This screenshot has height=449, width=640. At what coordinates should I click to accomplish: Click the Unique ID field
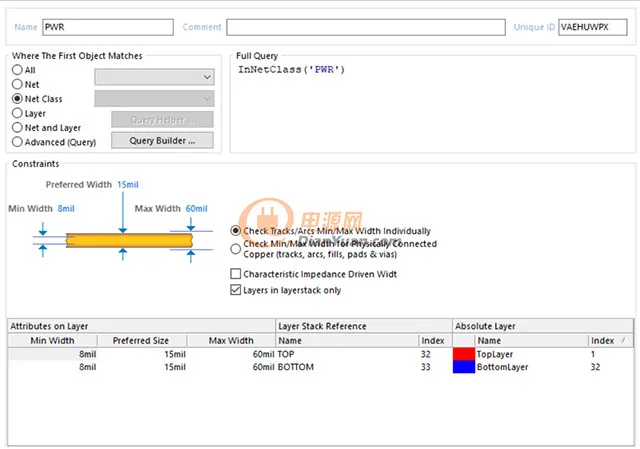coord(592,27)
